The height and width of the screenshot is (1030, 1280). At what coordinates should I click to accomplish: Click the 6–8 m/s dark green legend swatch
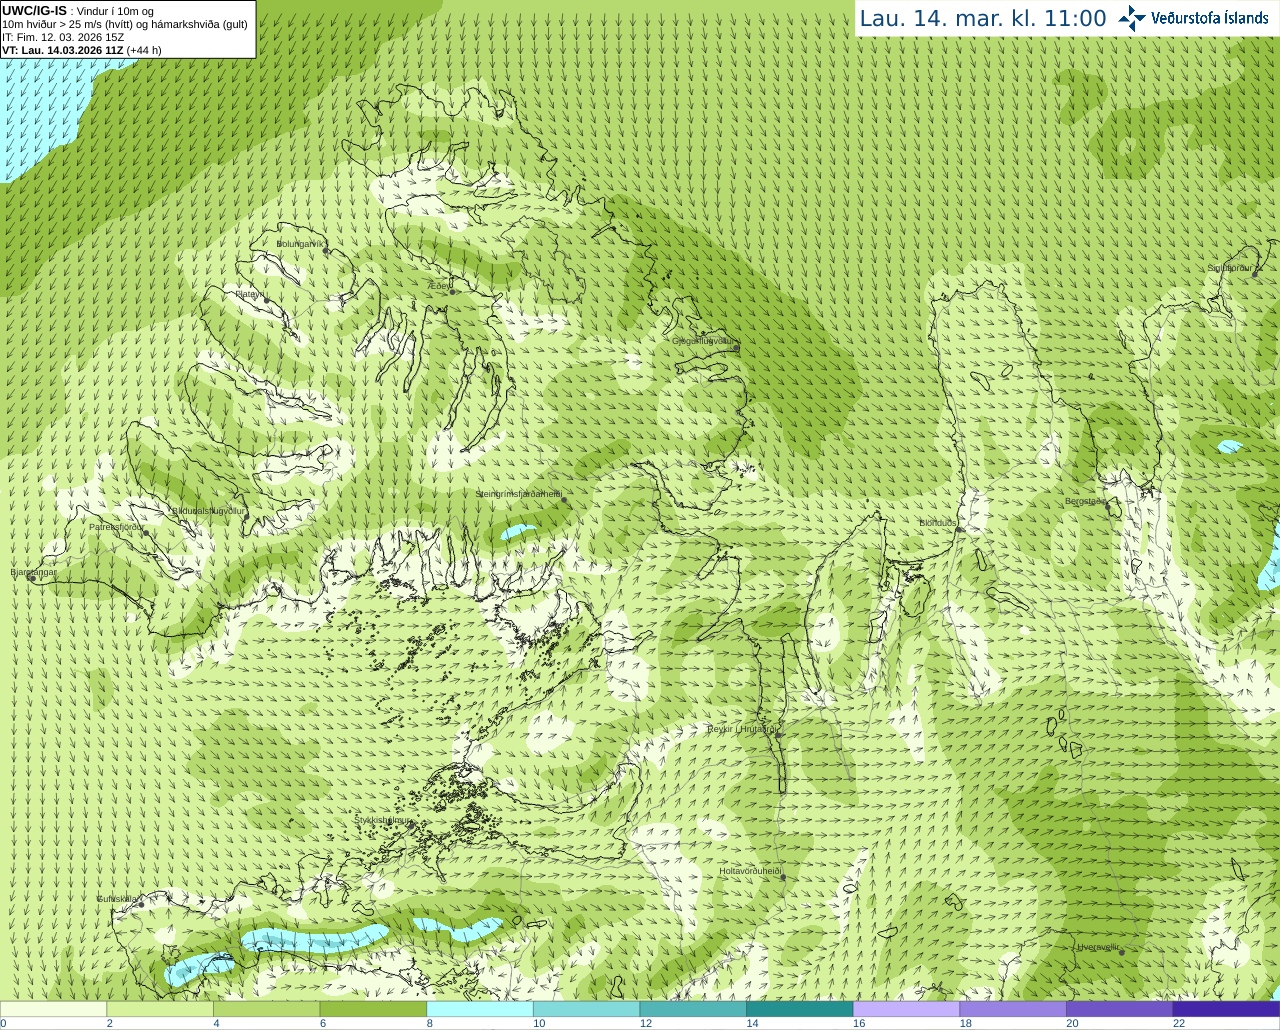click(x=373, y=1009)
